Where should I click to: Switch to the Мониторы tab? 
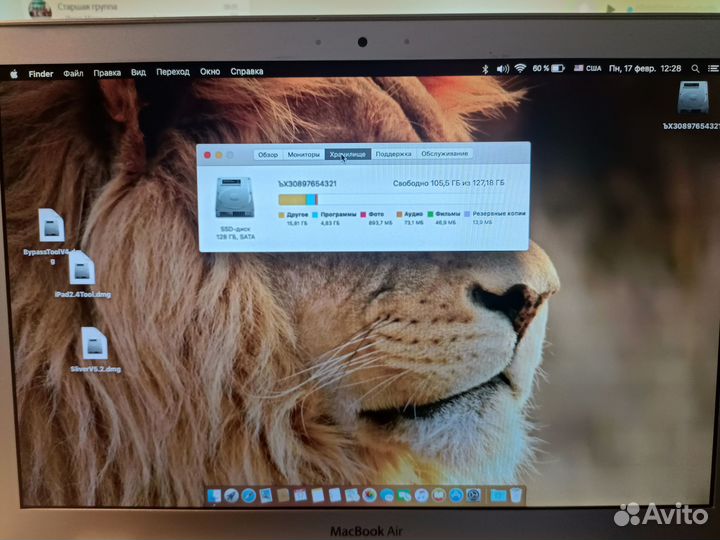[x=304, y=154]
